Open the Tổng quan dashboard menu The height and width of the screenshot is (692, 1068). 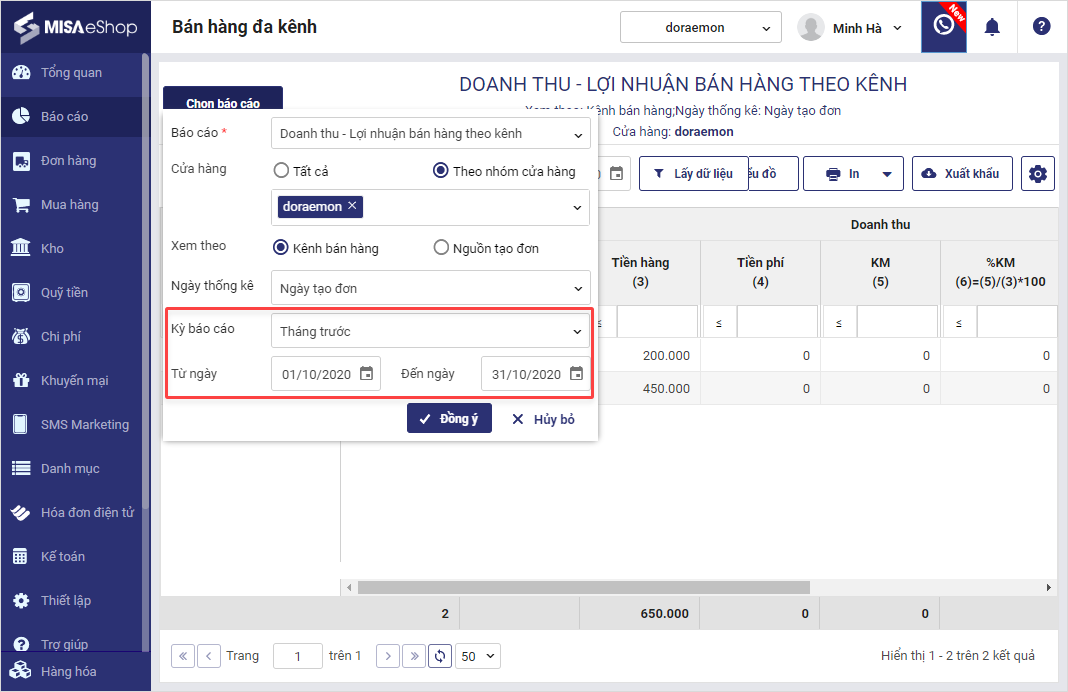[71, 72]
